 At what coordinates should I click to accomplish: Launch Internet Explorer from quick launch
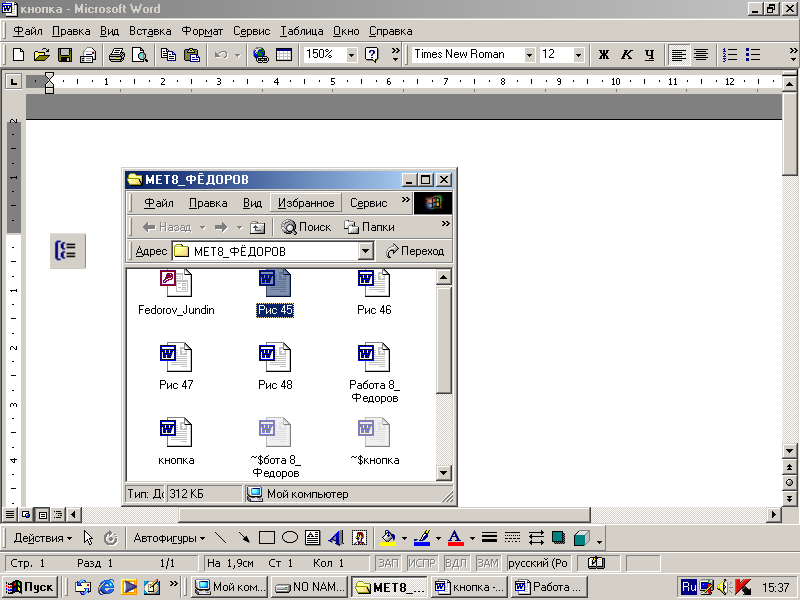[106, 587]
